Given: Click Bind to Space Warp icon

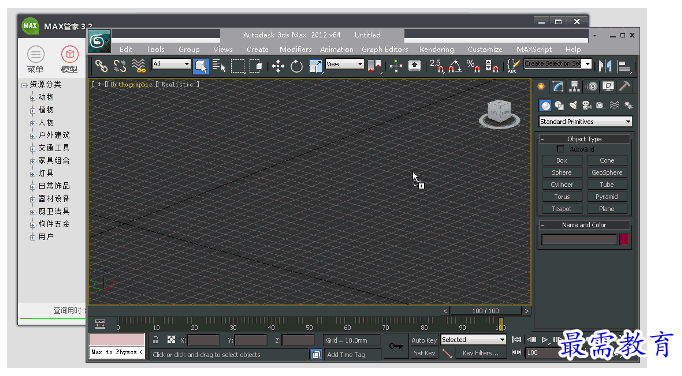Looking at the screenshot, I should (x=139, y=66).
